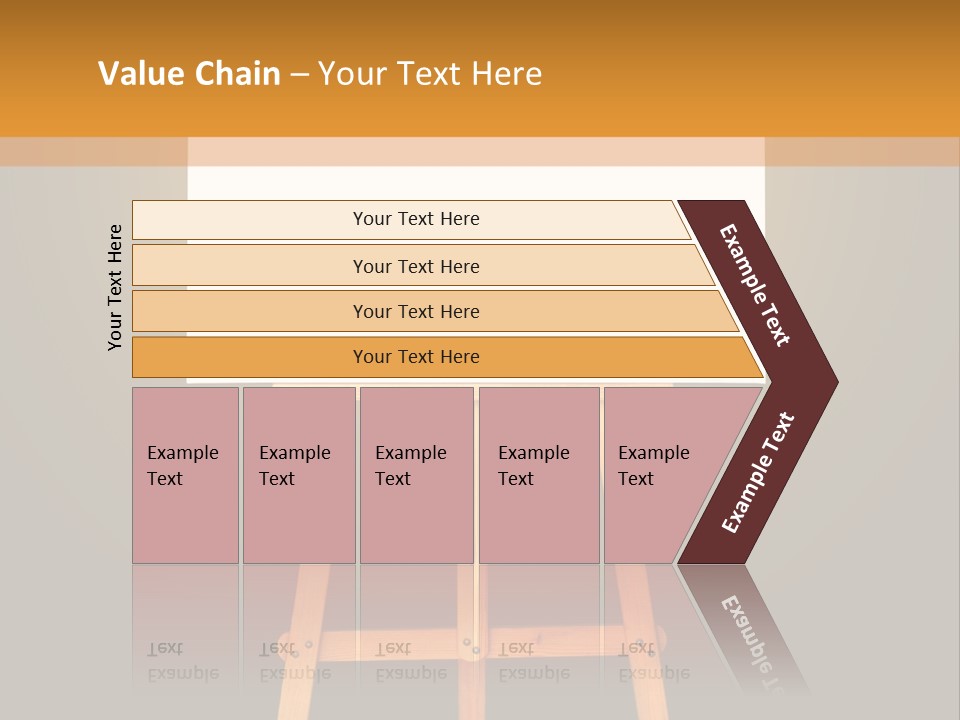Click the topmost 'Your Text Here' bar

411,219
